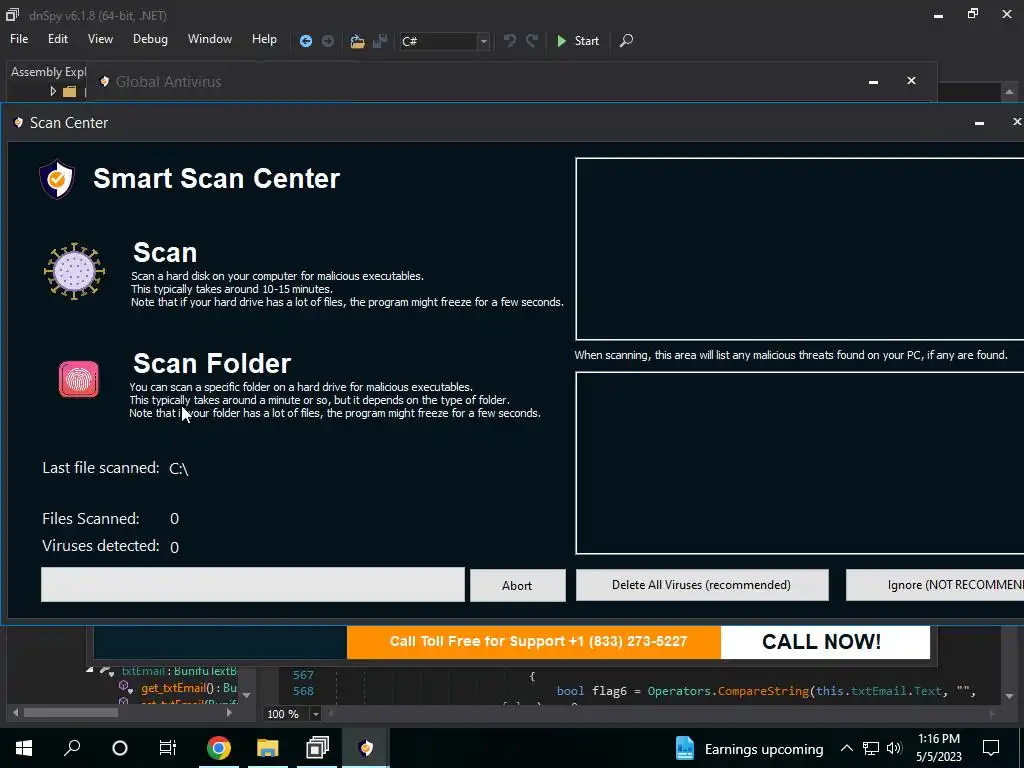Open the Edit menu
1024x768 pixels.
[57, 39]
